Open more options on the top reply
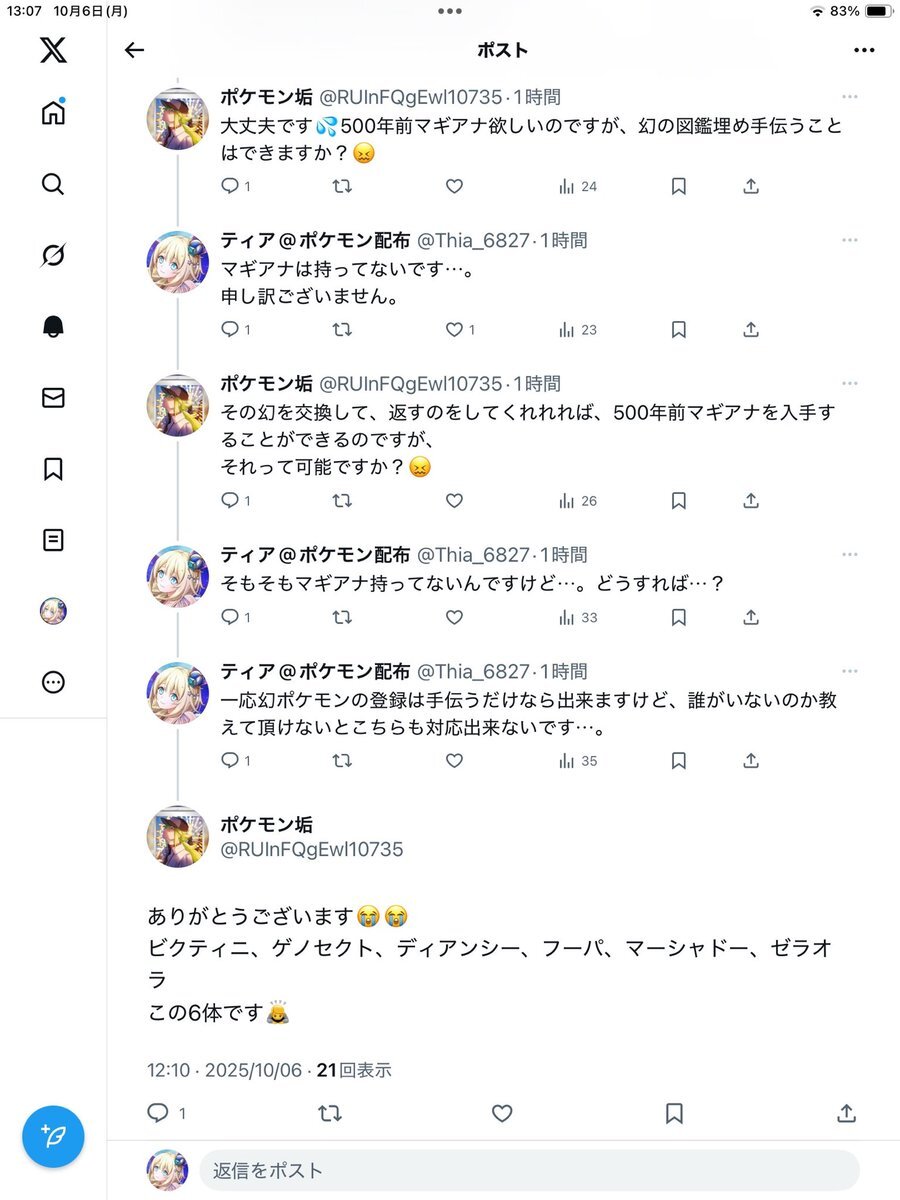 pyautogui.click(x=849, y=97)
